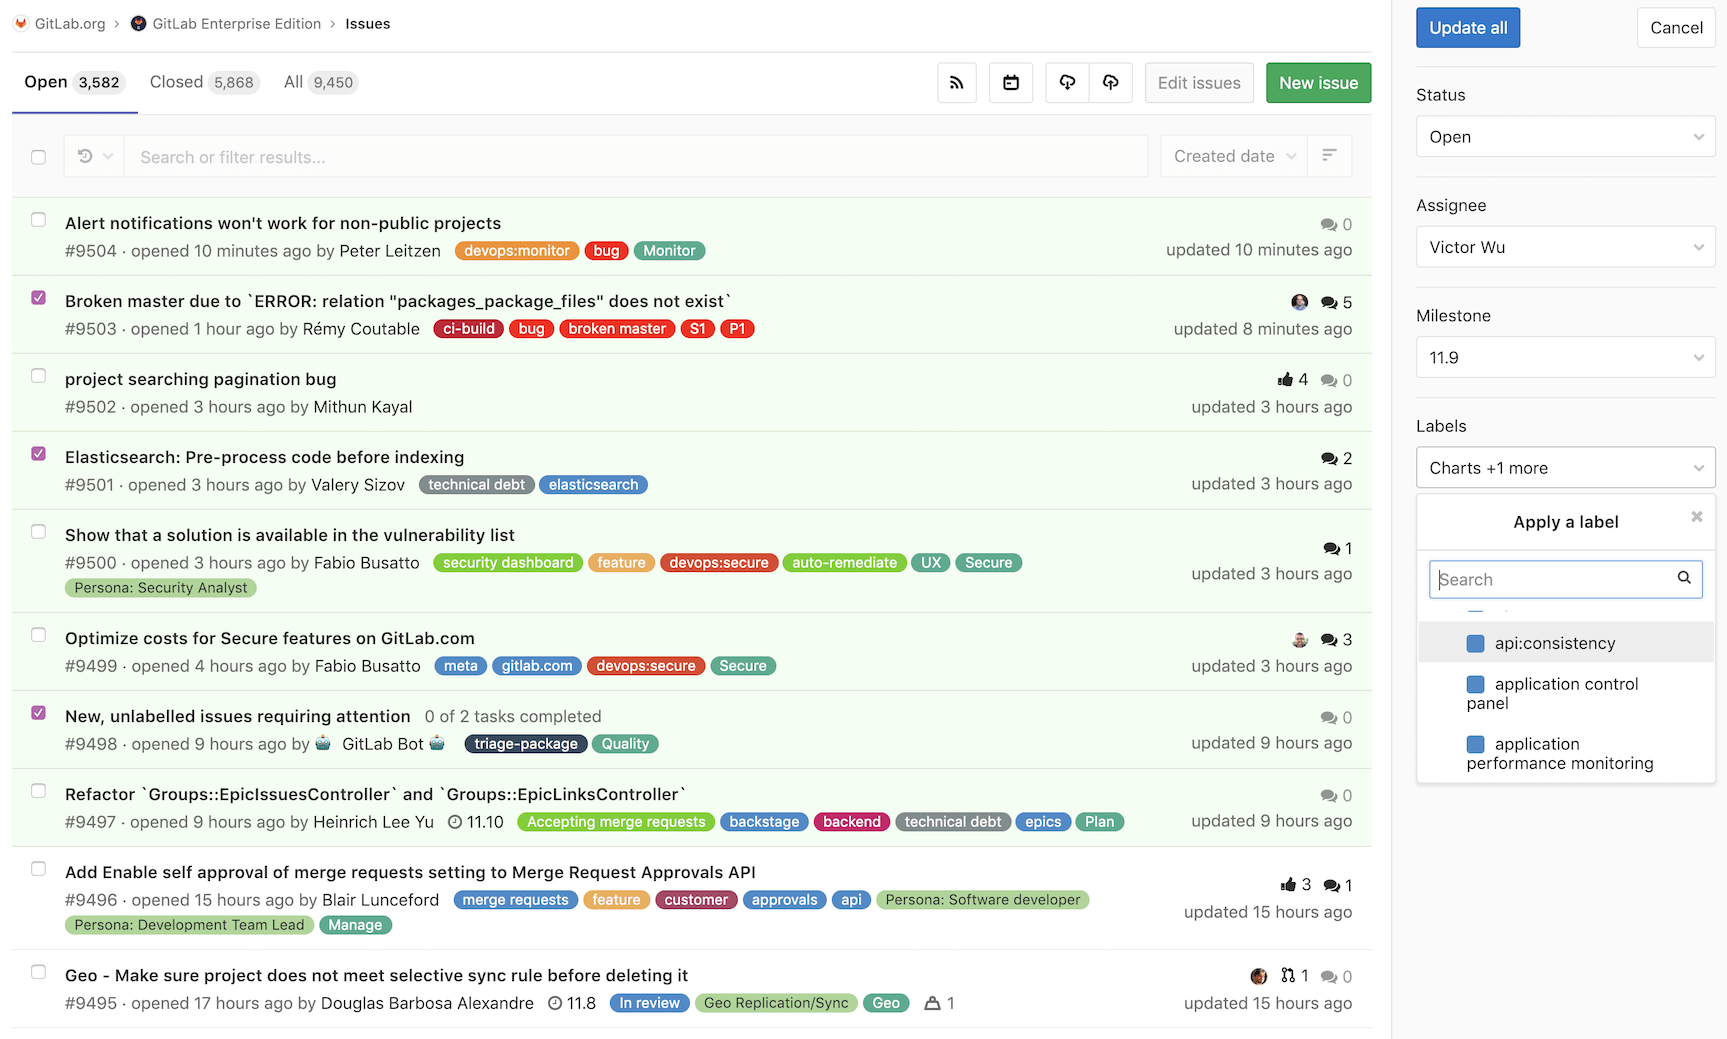Click GitLab Enterprise Edition breadcrumb link
The image size is (1727, 1039).
tap(237, 24)
